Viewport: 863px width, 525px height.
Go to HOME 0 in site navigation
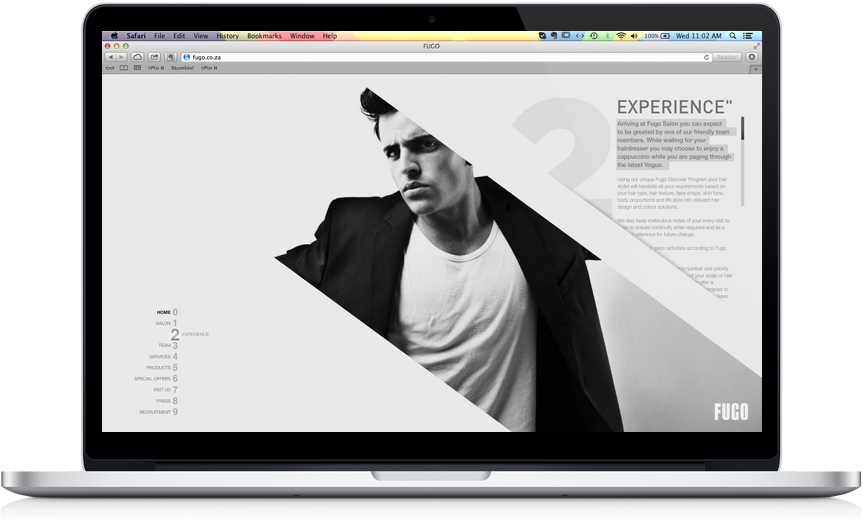[167, 312]
